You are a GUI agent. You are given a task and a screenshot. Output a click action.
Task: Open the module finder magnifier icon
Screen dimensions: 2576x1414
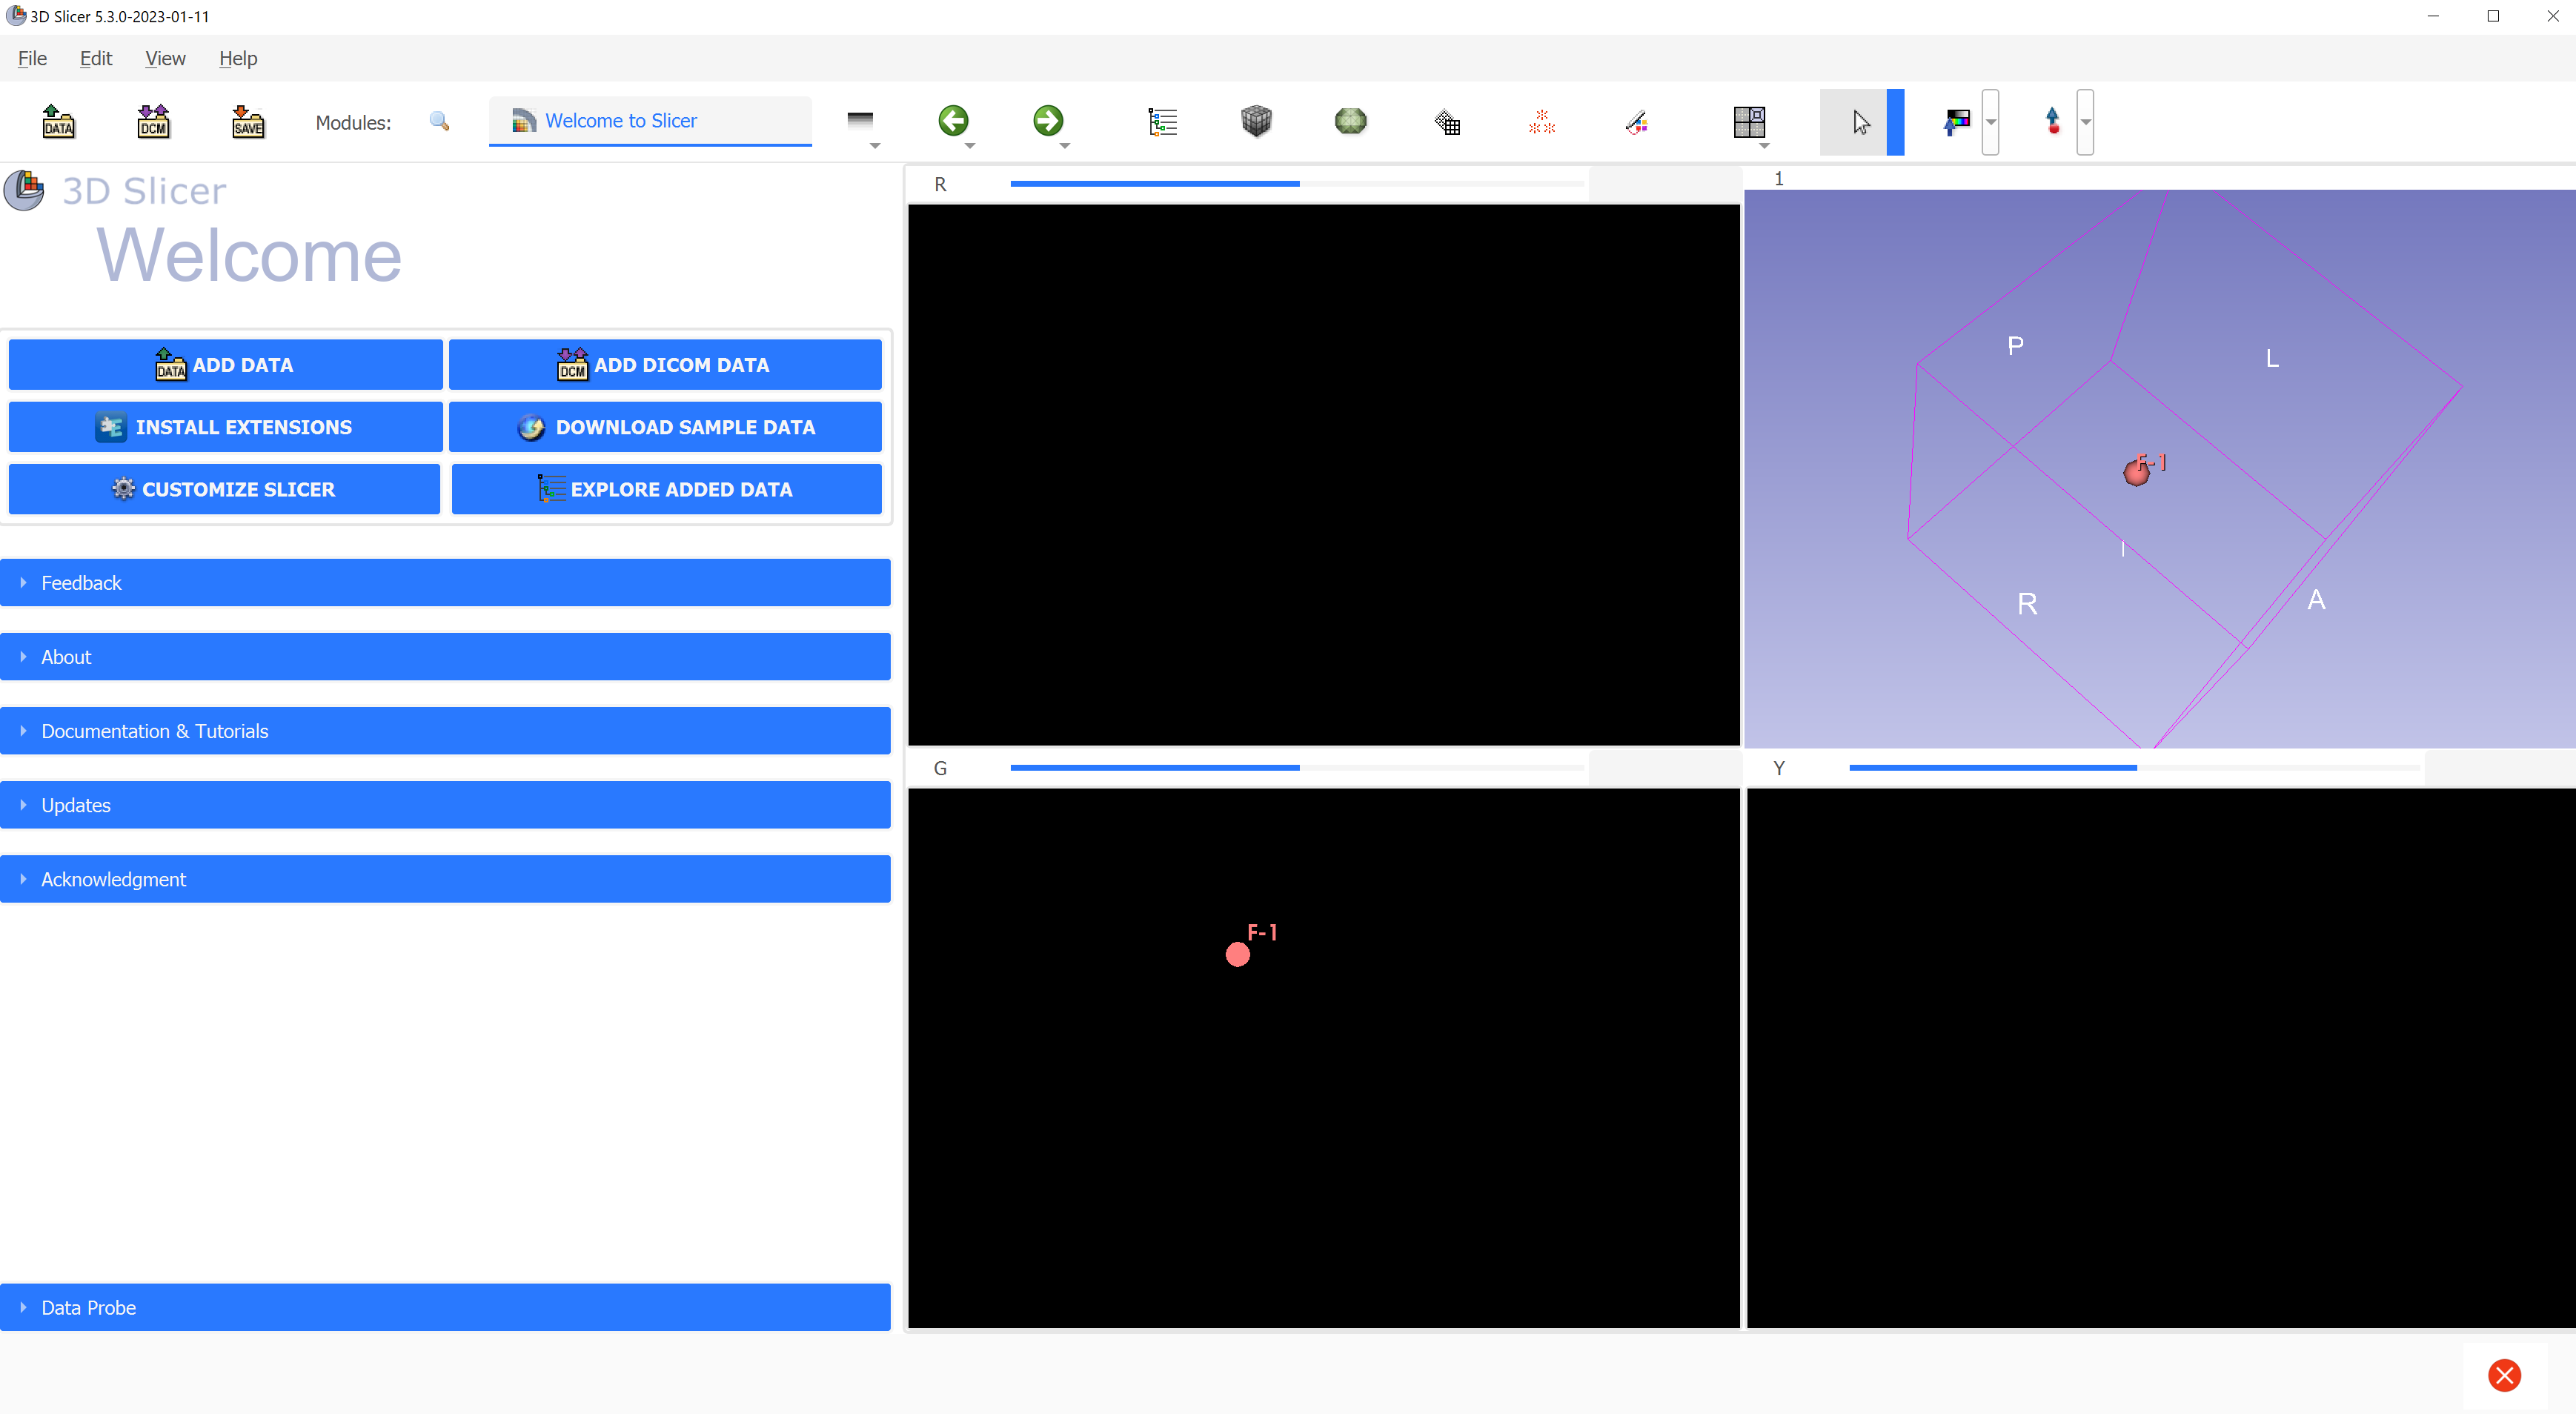coord(439,121)
